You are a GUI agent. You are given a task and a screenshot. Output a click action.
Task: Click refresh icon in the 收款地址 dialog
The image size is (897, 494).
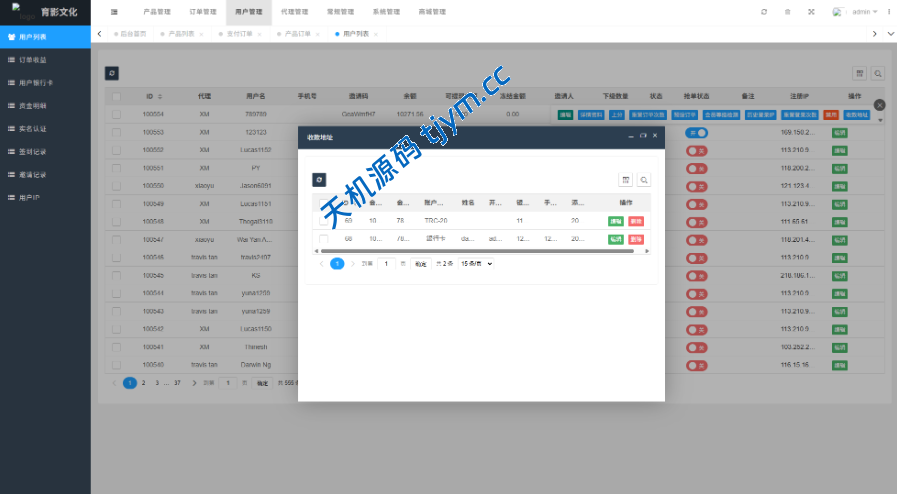click(x=319, y=180)
